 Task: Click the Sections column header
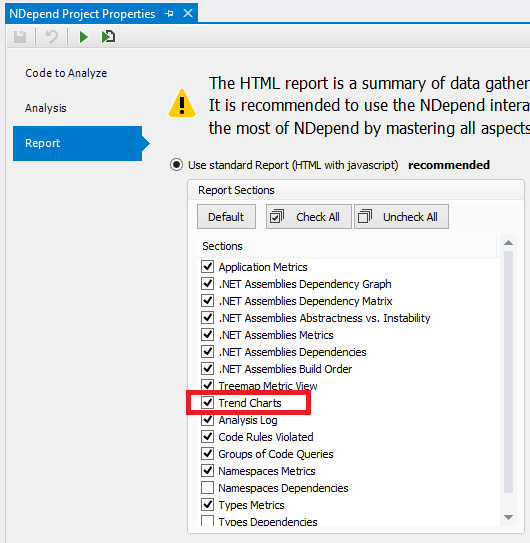tap(347, 246)
